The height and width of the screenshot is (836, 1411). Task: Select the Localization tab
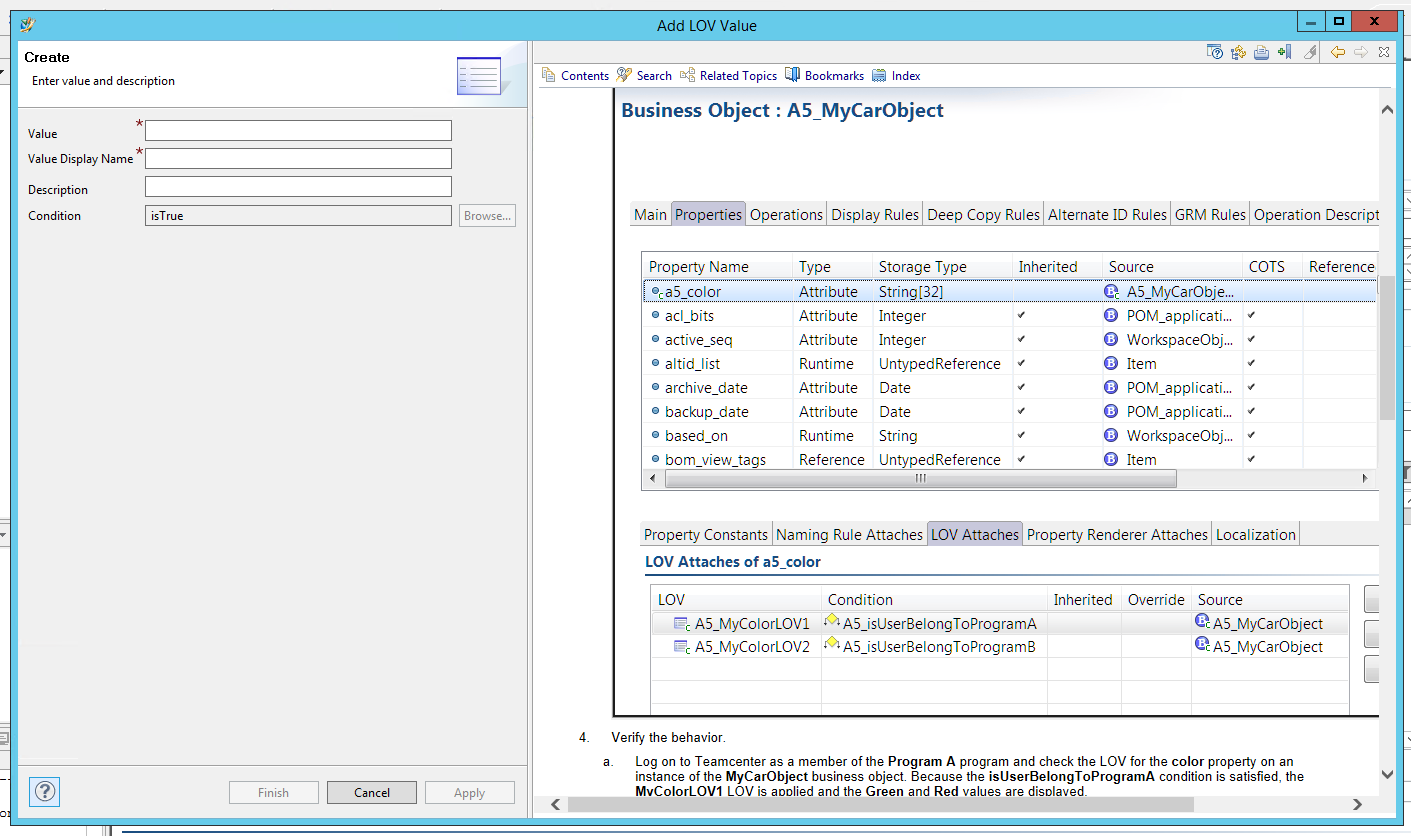click(x=1256, y=534)
